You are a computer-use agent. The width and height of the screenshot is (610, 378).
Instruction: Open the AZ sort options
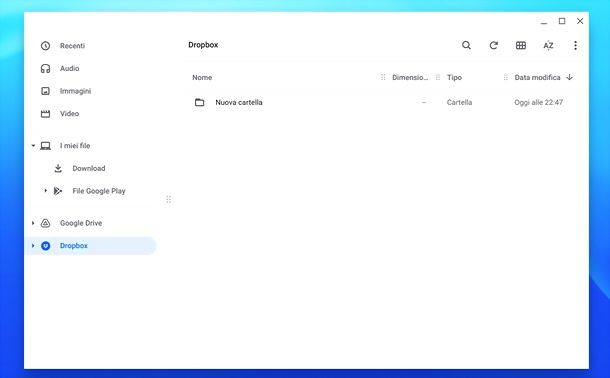point(548,45)
